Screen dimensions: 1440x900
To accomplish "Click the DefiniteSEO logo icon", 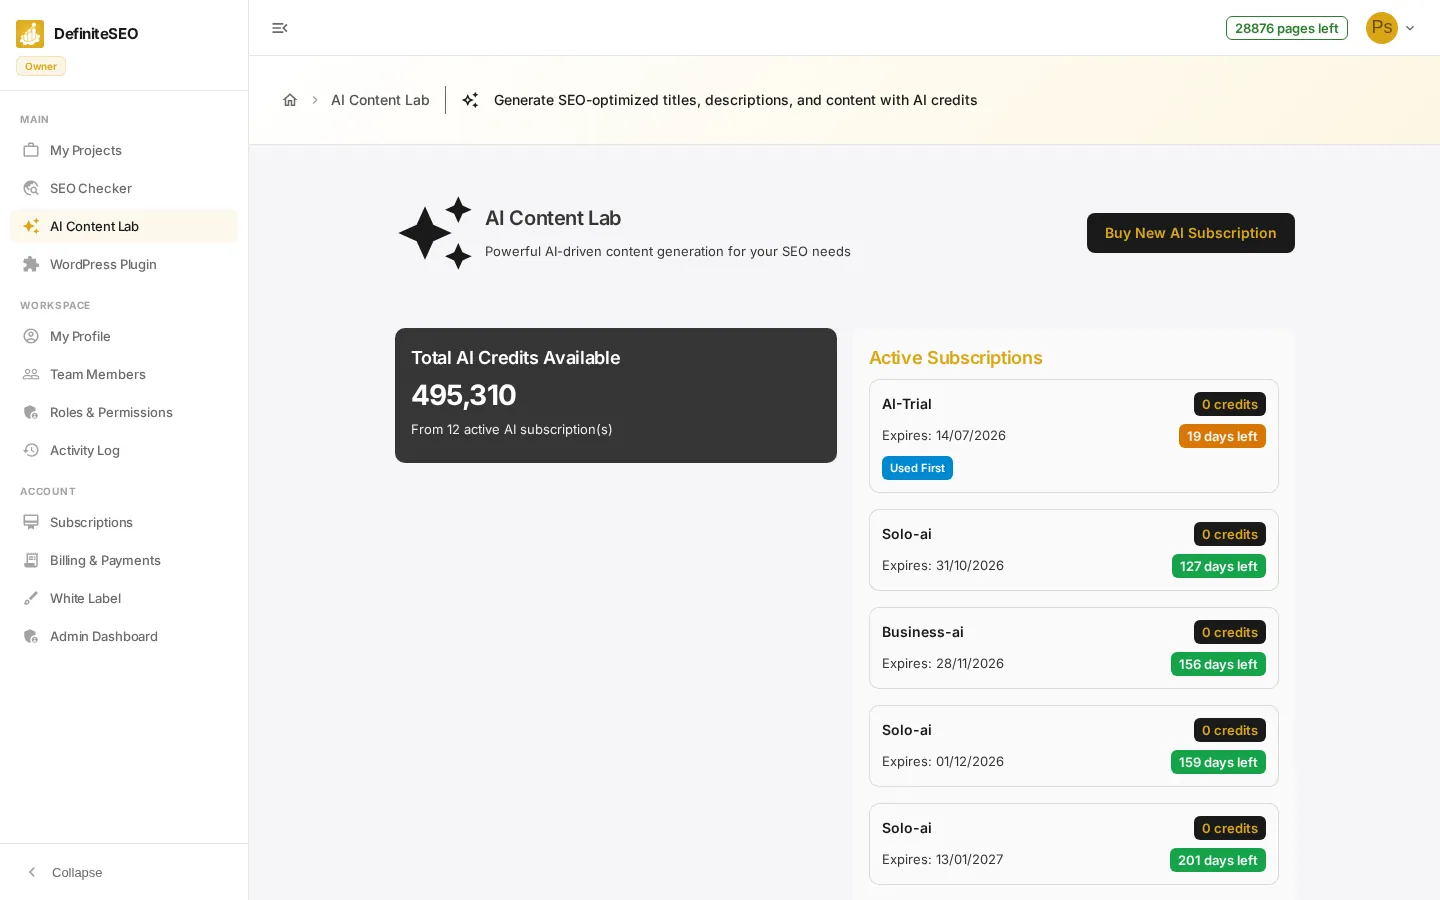I will pos(30,34).
